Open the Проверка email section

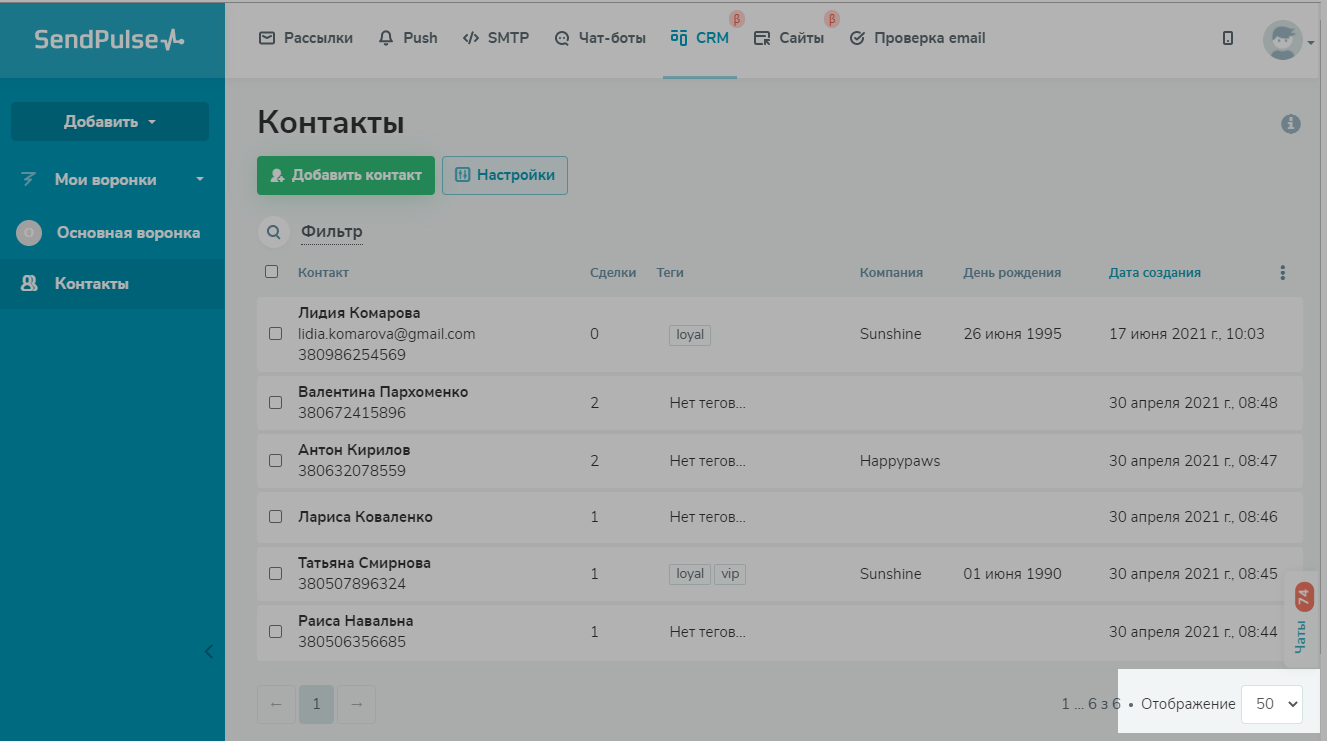tap(916, 38)
